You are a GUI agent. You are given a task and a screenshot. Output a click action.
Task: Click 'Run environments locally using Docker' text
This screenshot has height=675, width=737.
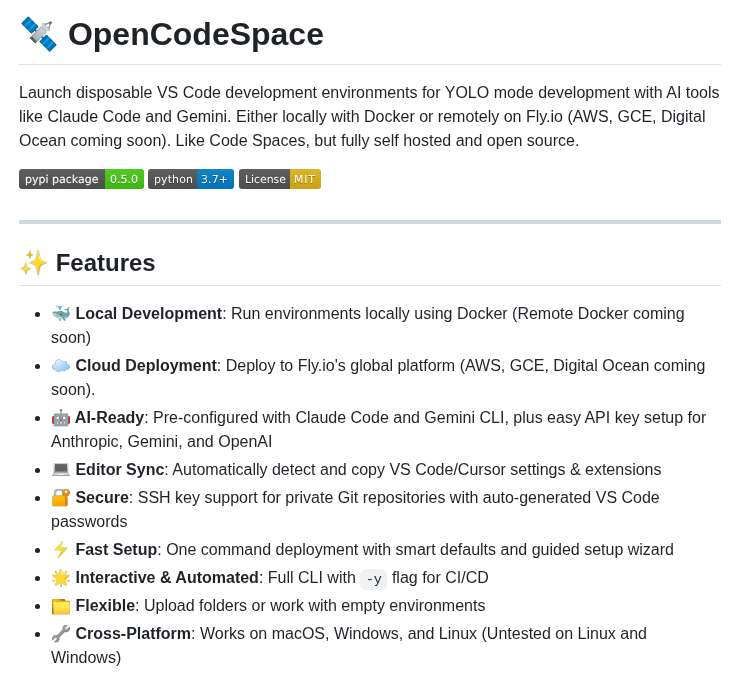[369, 313]
